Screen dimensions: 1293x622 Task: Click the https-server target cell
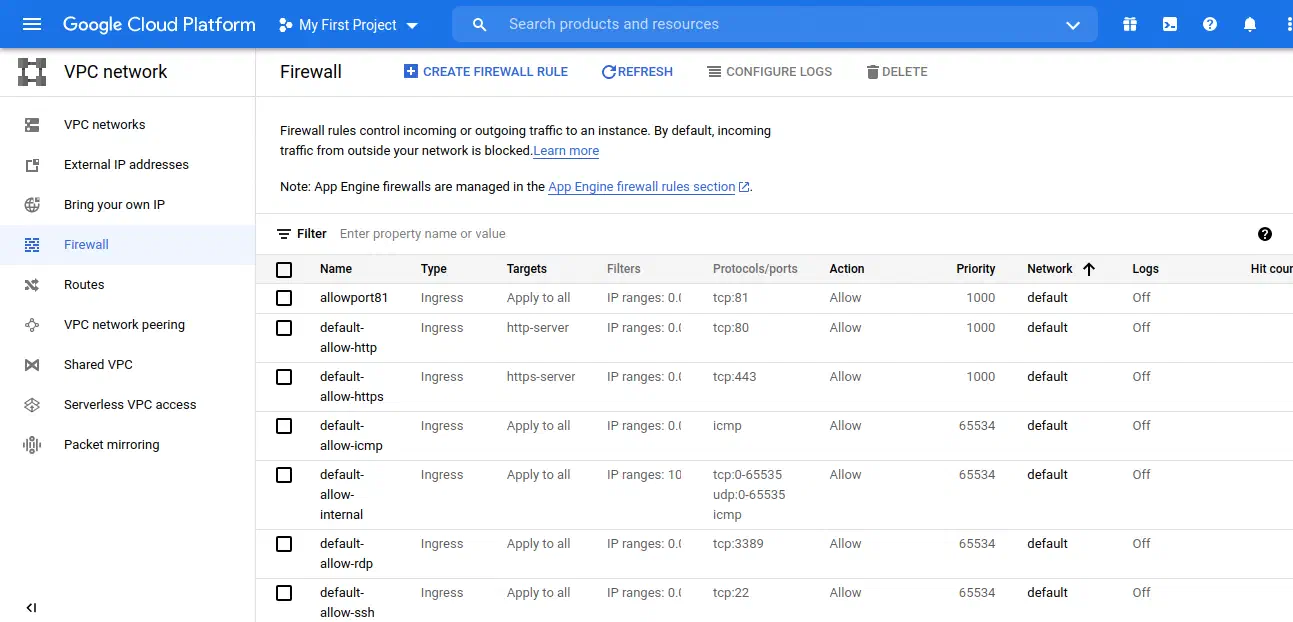point(541,377)
